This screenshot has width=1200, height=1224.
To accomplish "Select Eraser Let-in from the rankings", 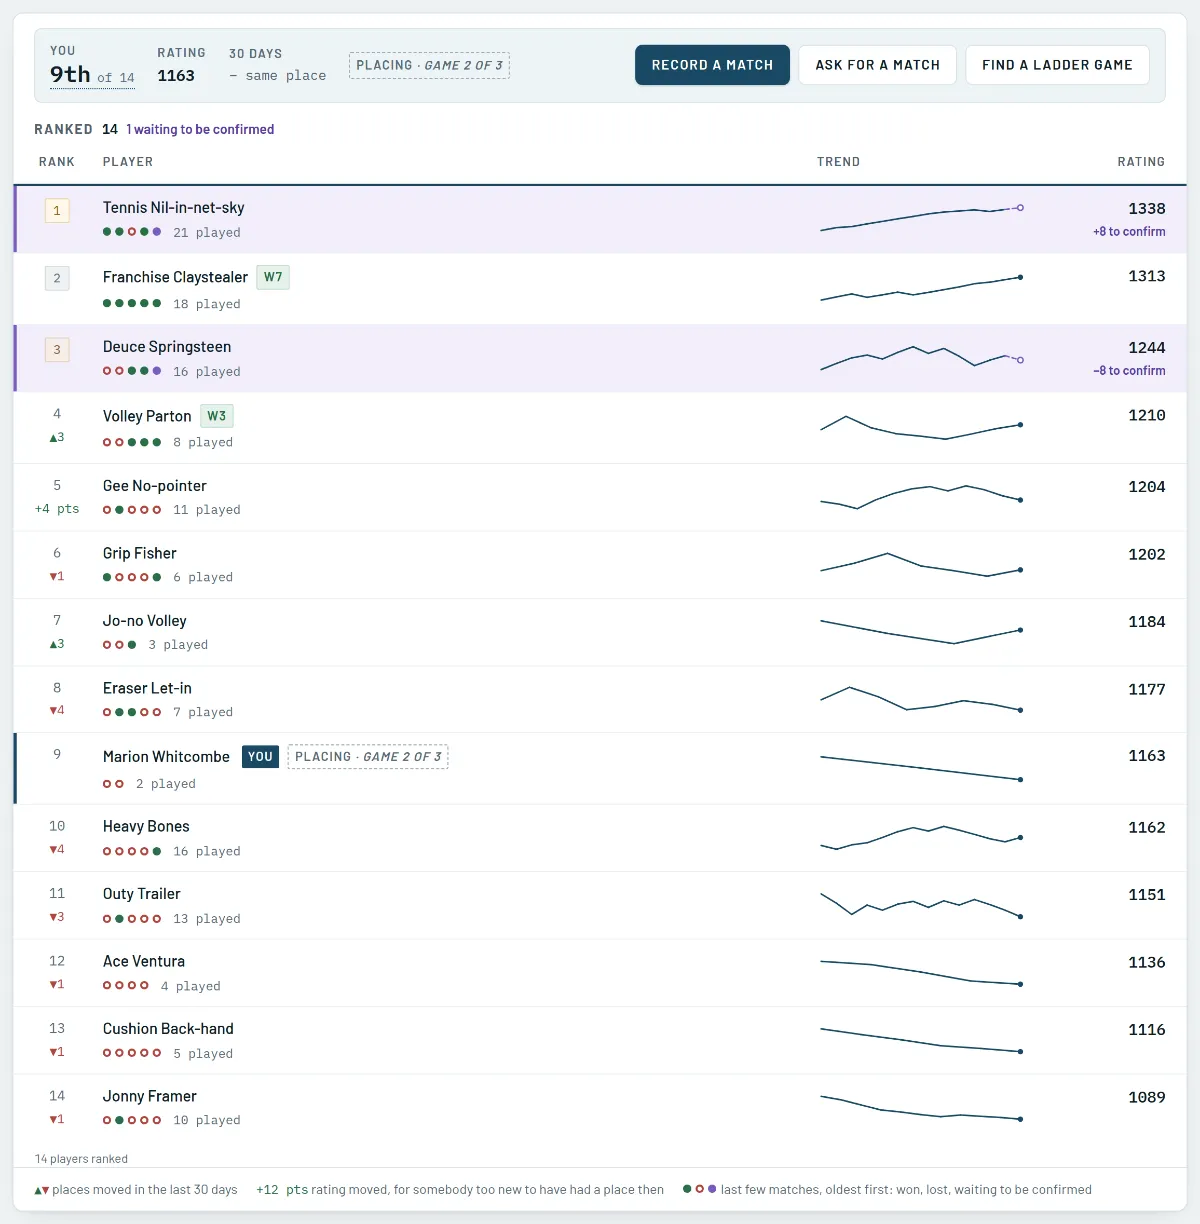I will [147, 688].
